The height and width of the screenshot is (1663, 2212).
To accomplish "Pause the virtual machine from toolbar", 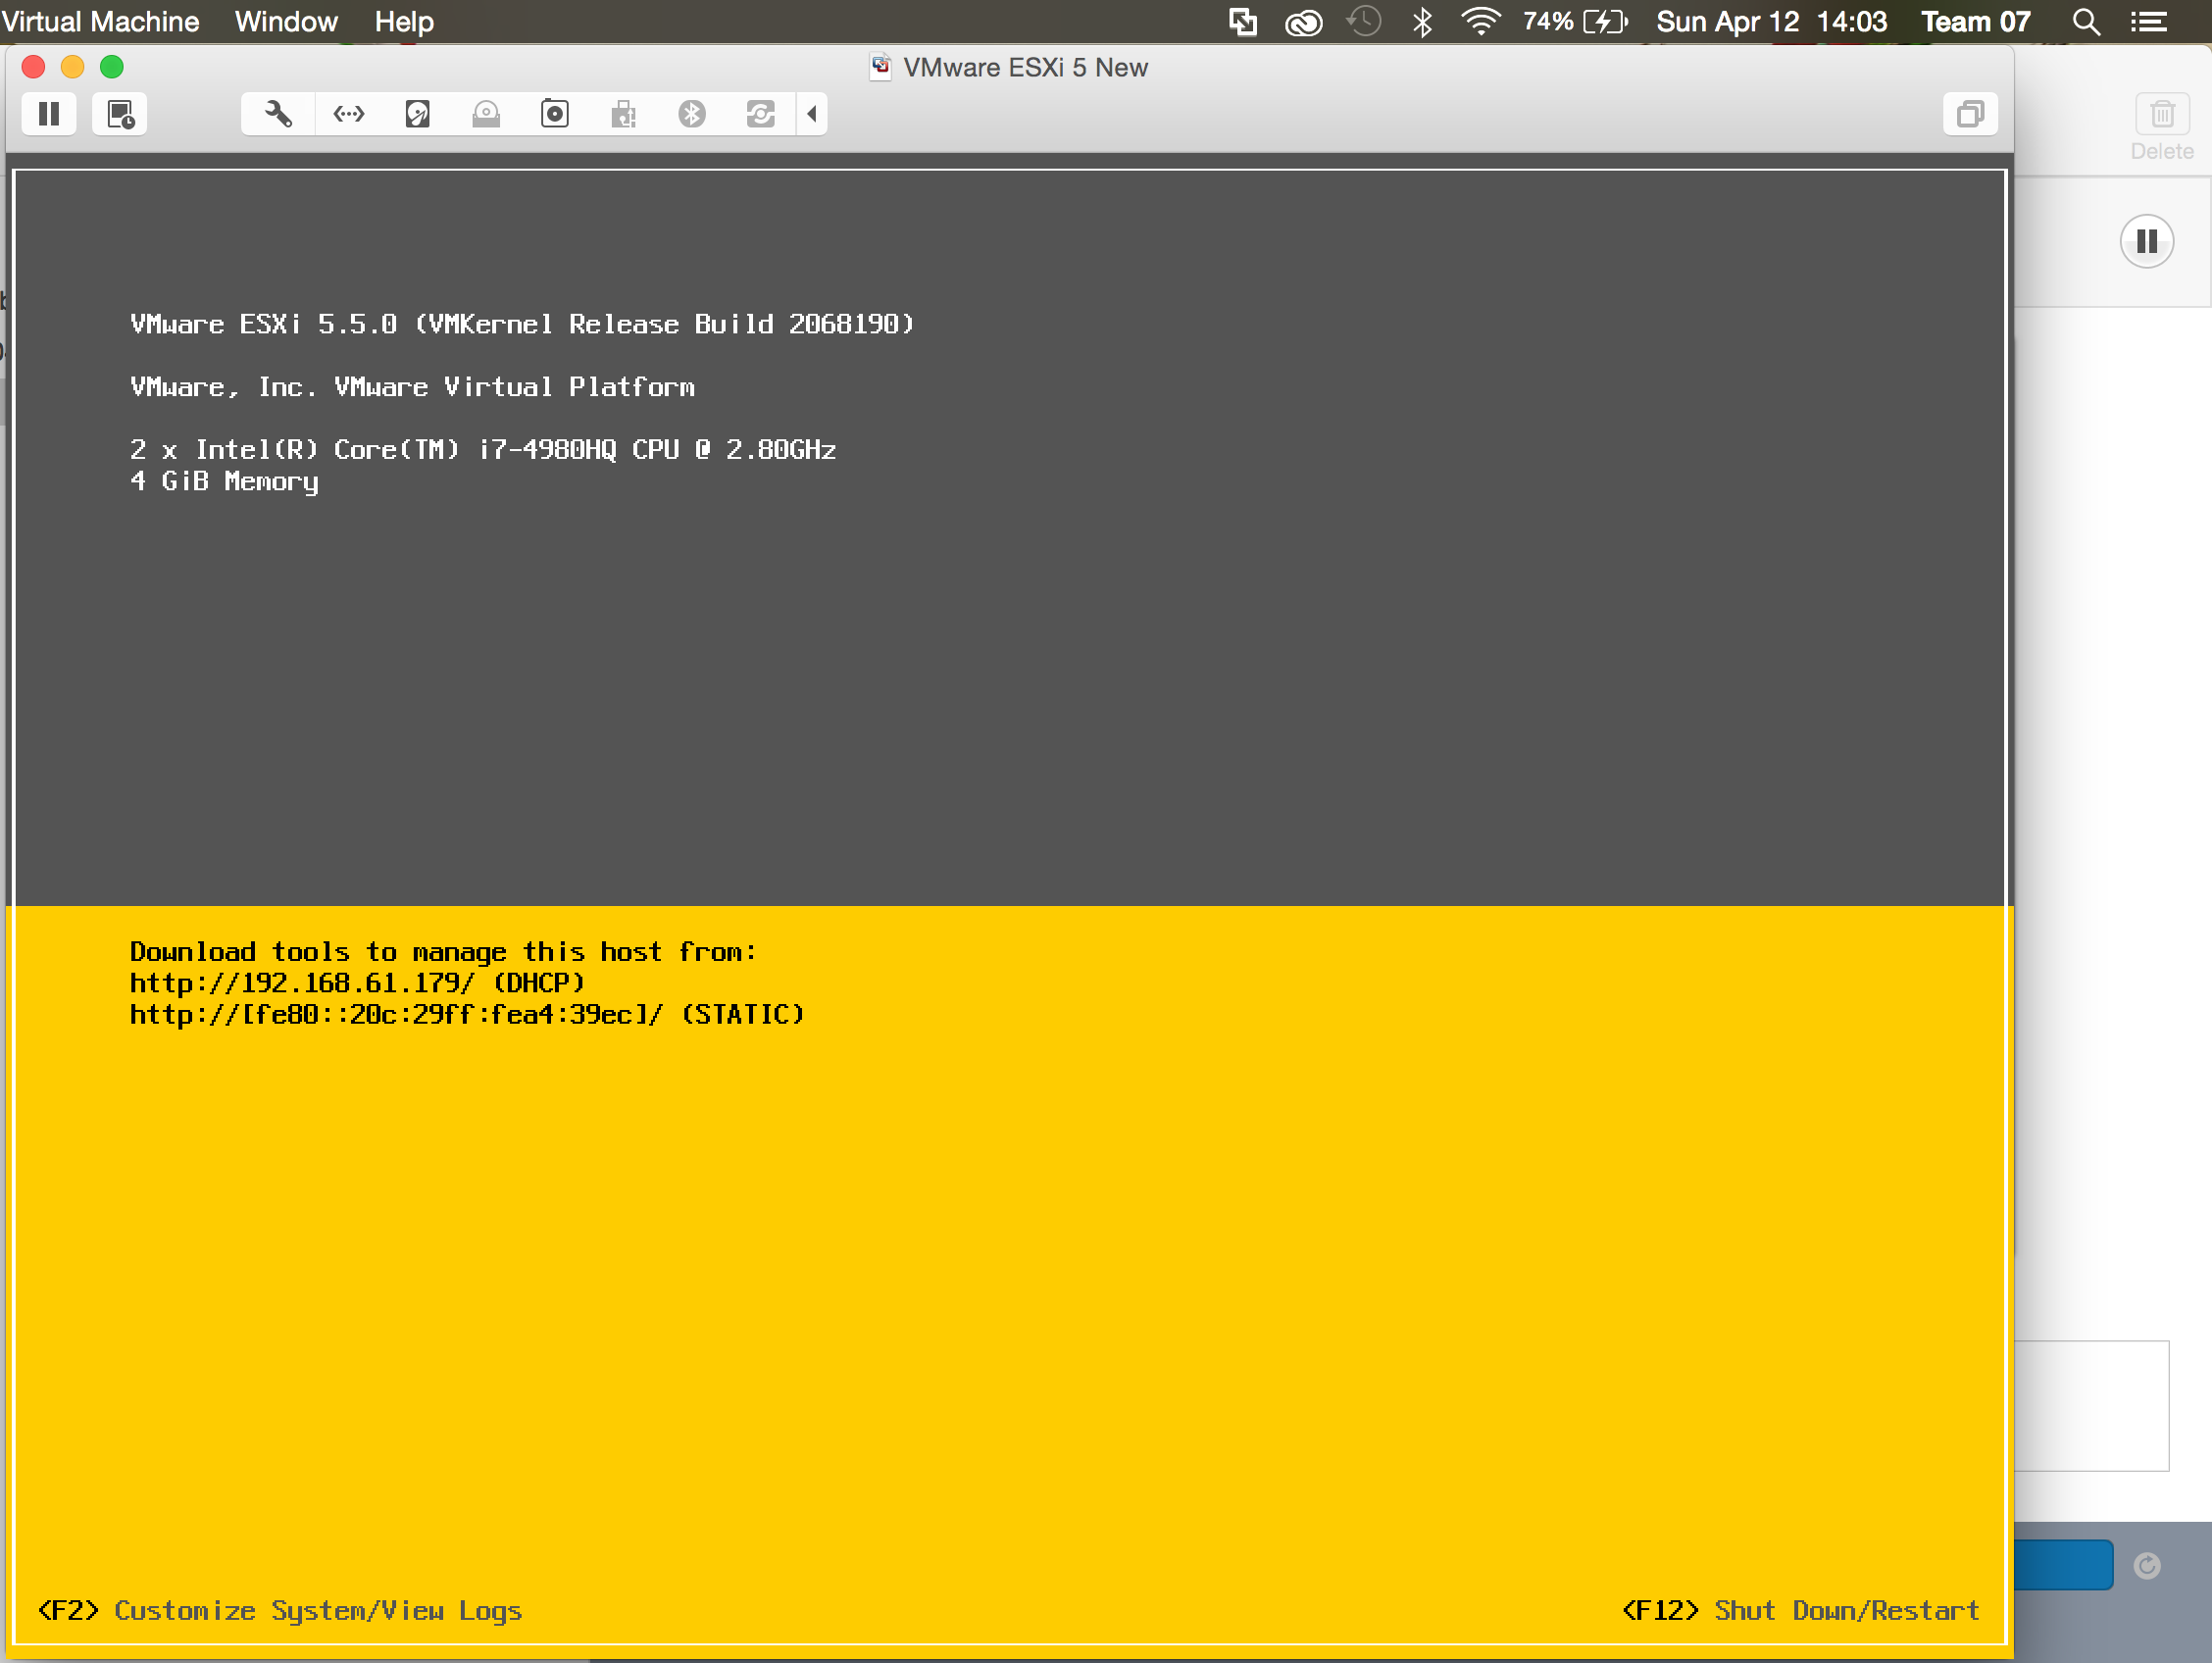I will [49, 114].
